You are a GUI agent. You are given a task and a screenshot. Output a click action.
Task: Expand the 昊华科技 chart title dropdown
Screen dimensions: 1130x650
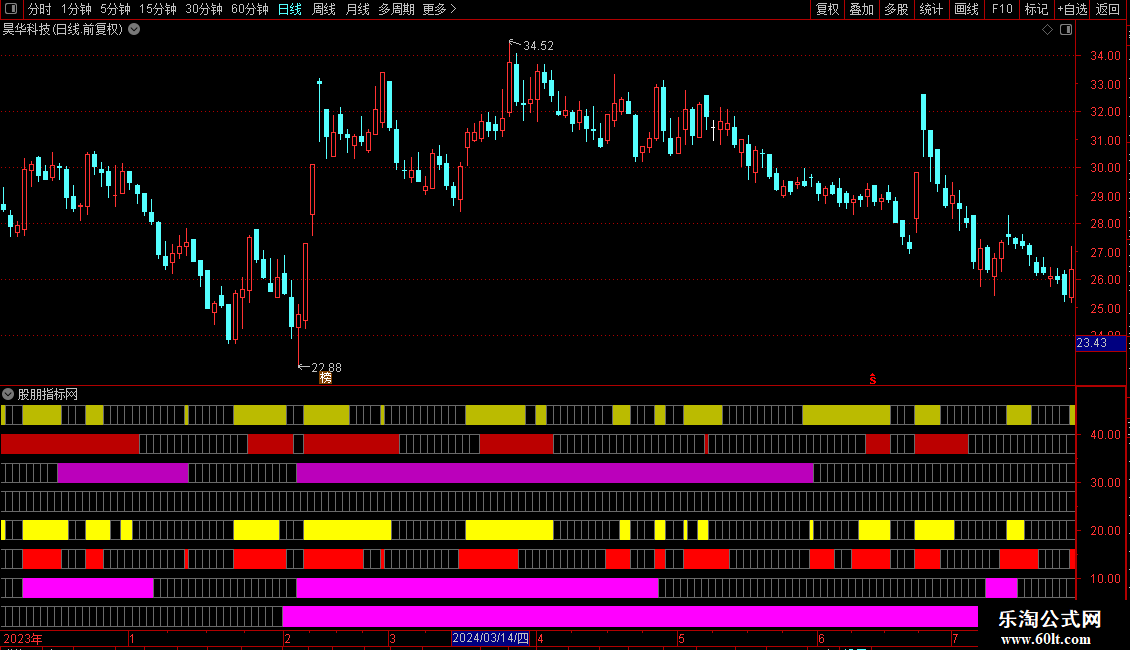click(134, 30)
